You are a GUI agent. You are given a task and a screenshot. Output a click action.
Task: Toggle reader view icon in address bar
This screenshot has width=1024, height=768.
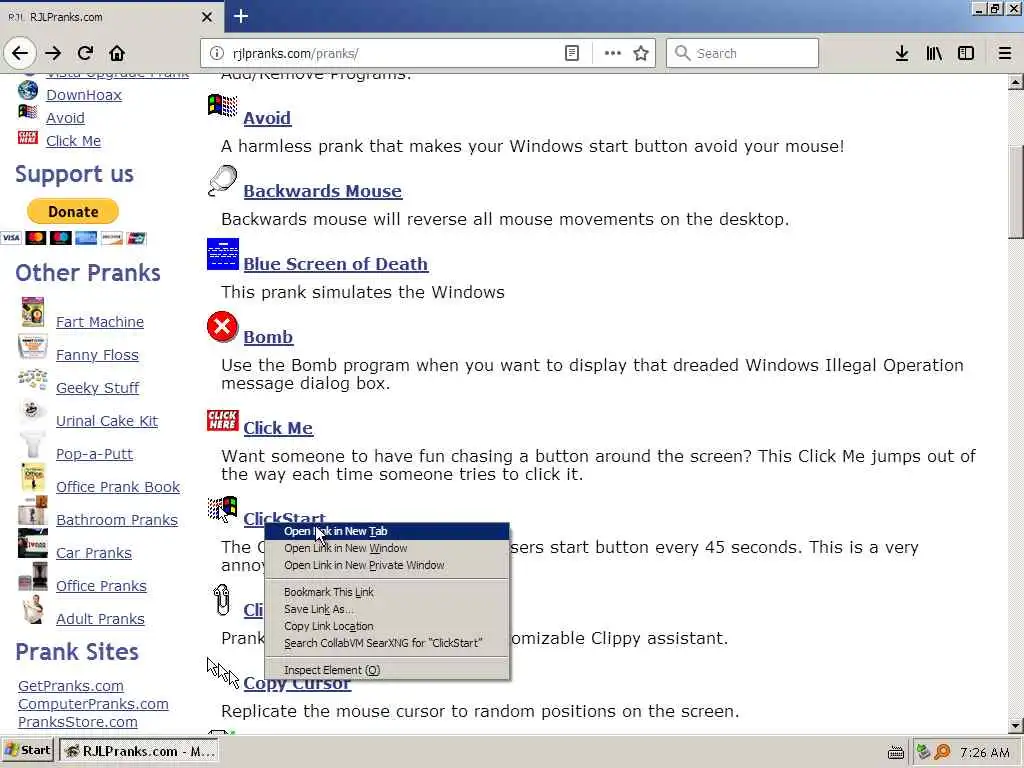click(x=571, y=53)
